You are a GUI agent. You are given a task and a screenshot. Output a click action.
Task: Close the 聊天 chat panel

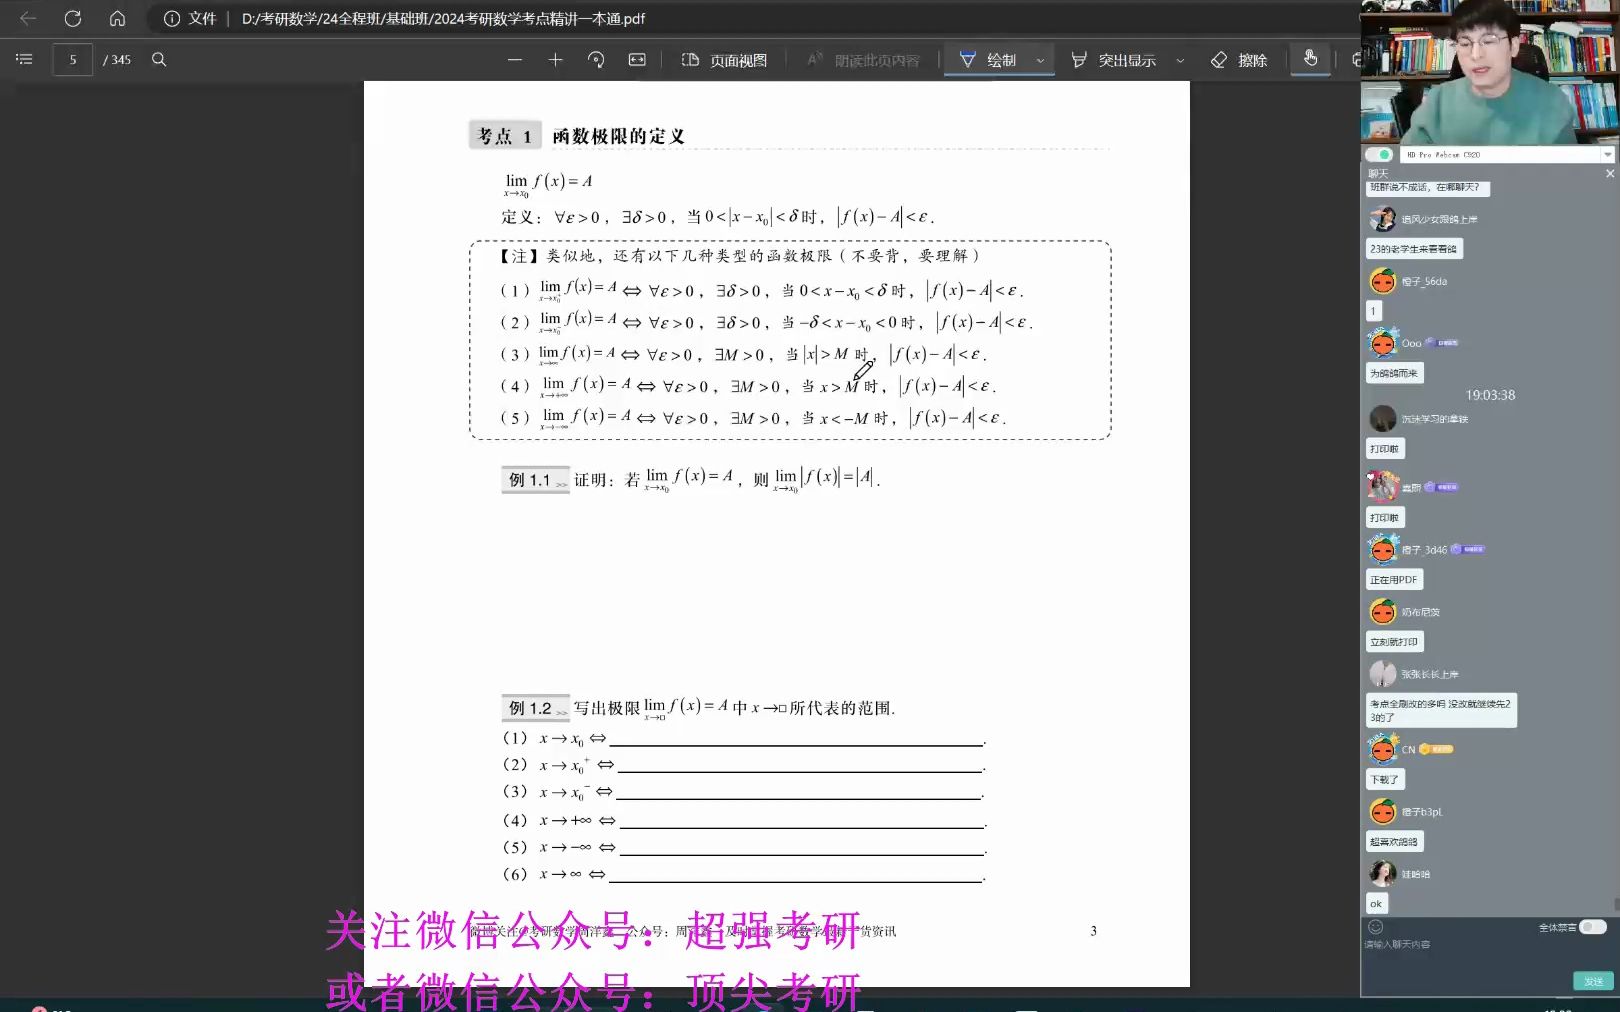[x=1610, y=174]
